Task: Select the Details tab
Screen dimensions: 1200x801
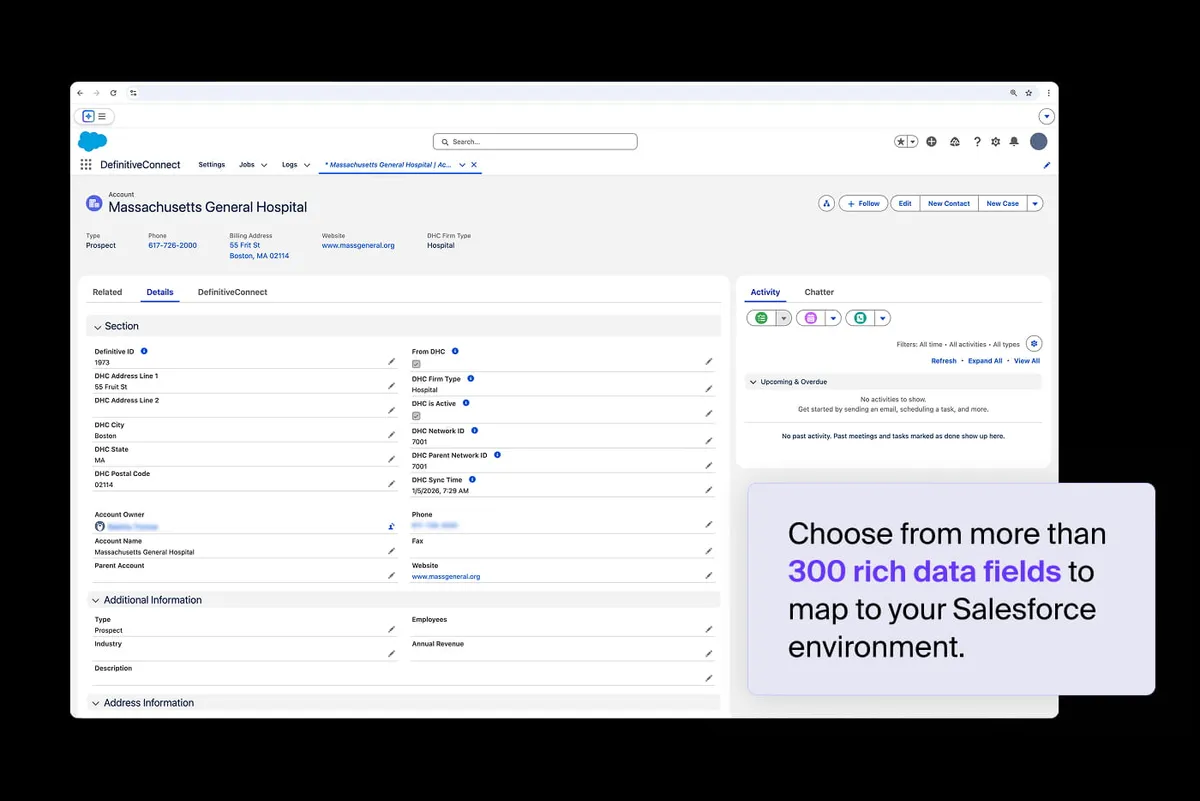Action: coord(160,292)
